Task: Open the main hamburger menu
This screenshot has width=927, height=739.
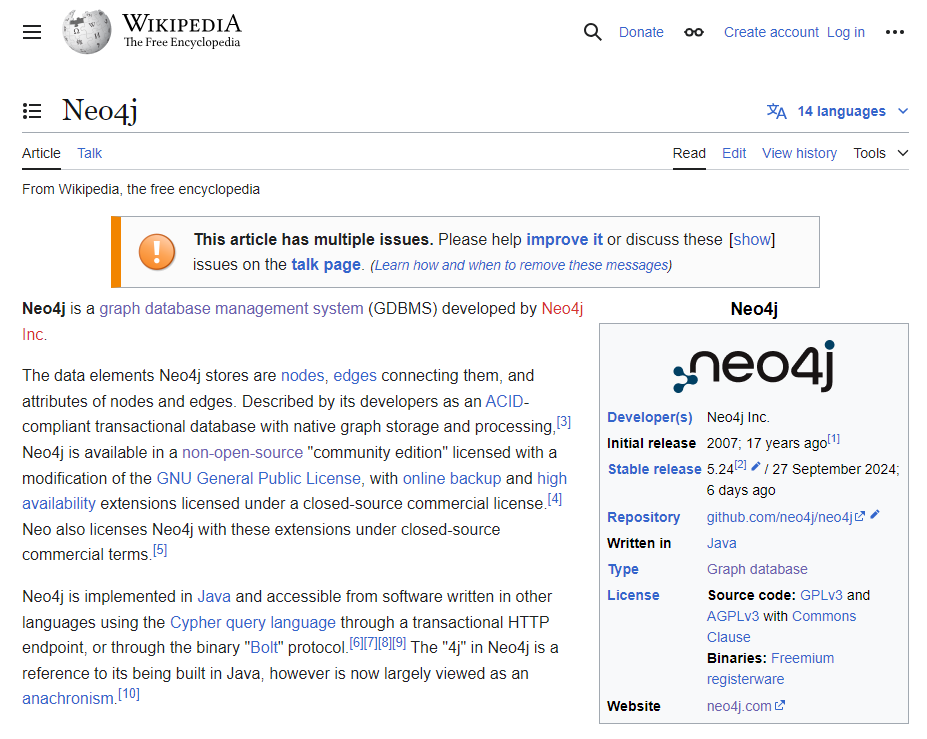Action: (x=32, y=32)
